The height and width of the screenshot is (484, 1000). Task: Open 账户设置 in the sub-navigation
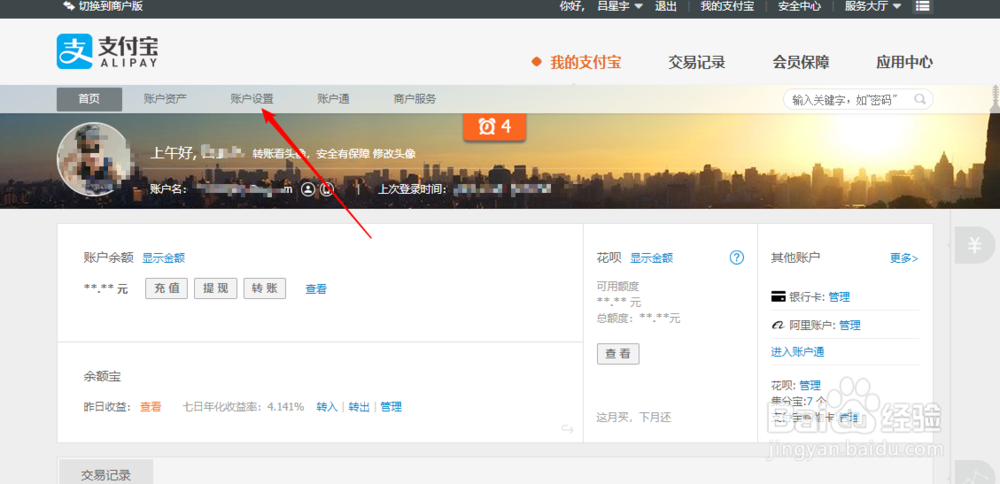[252, 99]
